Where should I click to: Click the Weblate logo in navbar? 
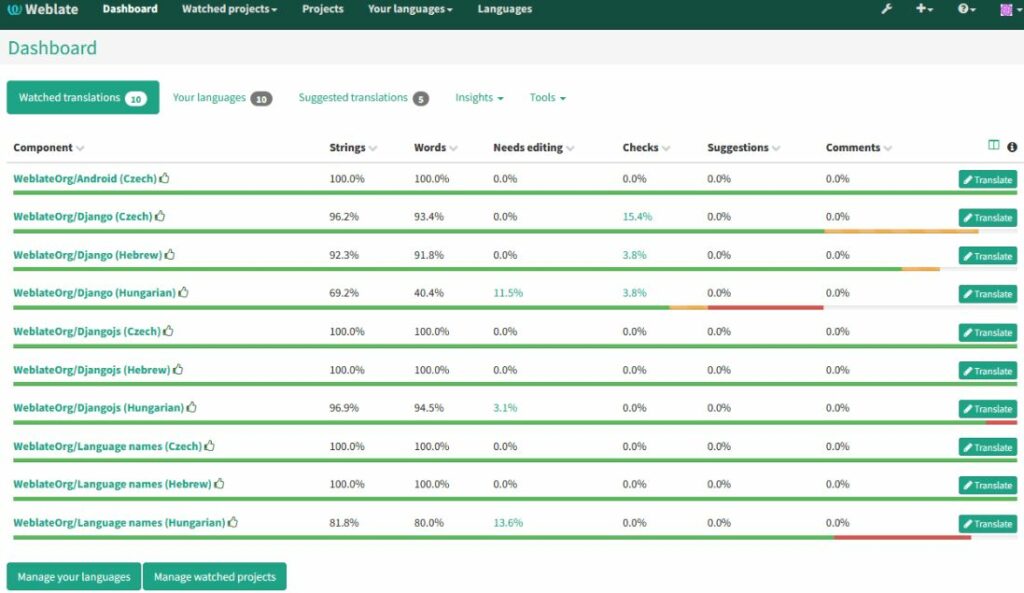(x=42, y=9)
